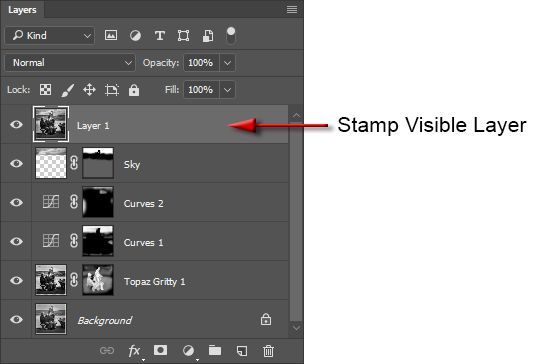Click the Background layer lock icon
Image resolution: width=540 pixels, height=364 pixels.
266,319
